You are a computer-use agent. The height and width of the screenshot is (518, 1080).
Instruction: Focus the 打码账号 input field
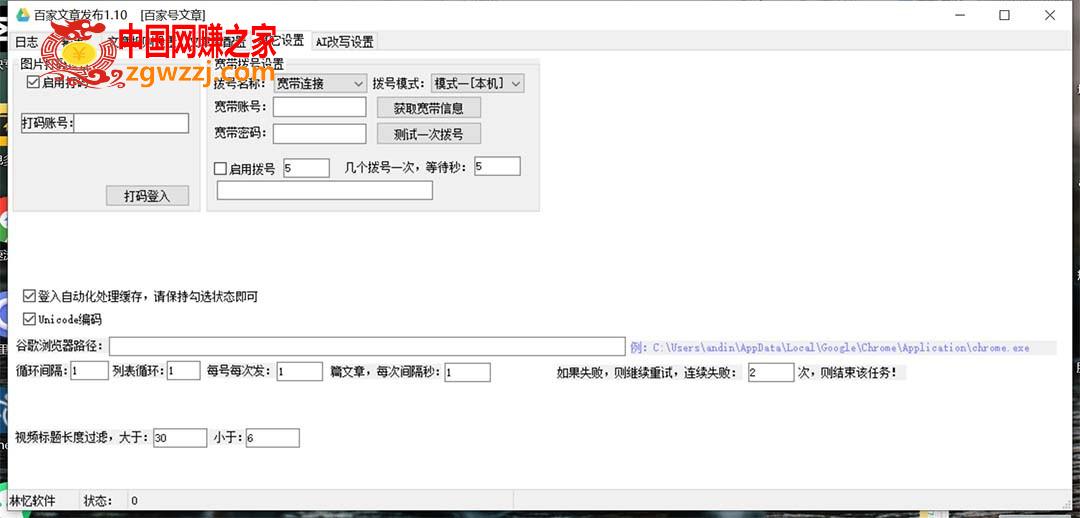click(x=131, y=123)
